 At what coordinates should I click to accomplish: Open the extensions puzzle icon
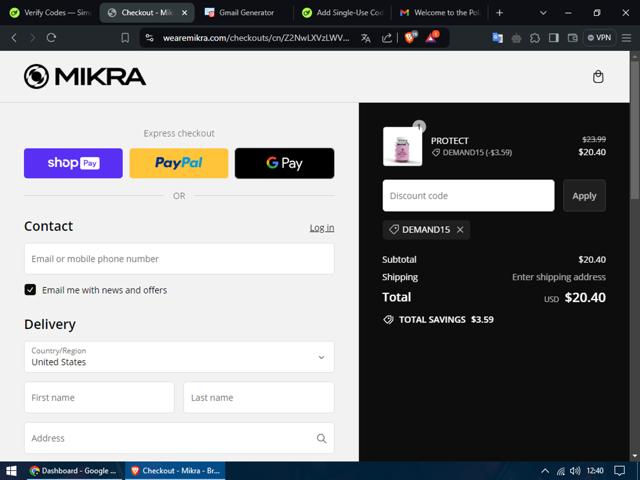535,38
